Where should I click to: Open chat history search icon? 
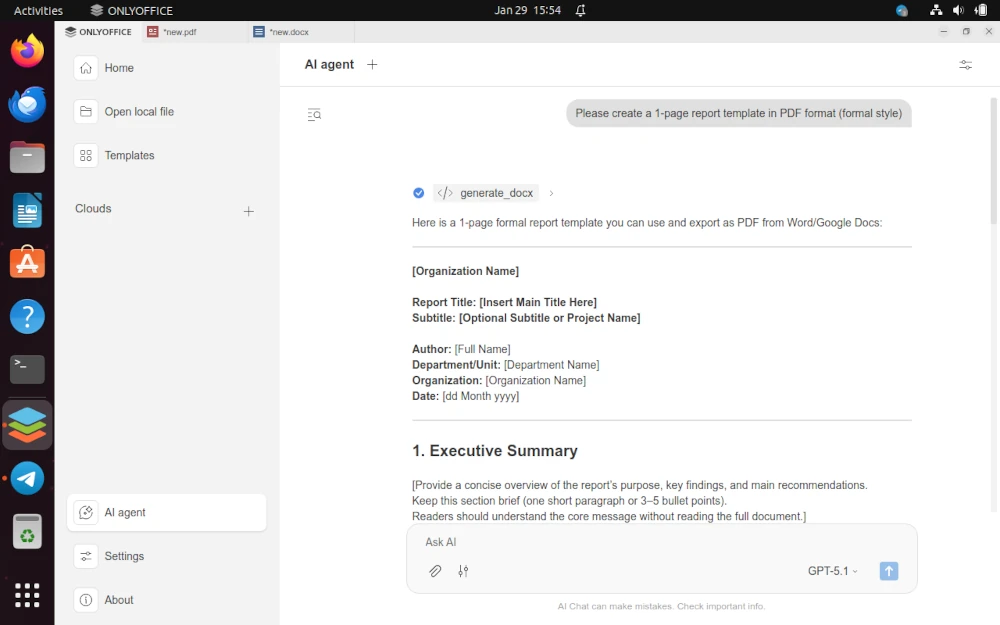point(314,114)
